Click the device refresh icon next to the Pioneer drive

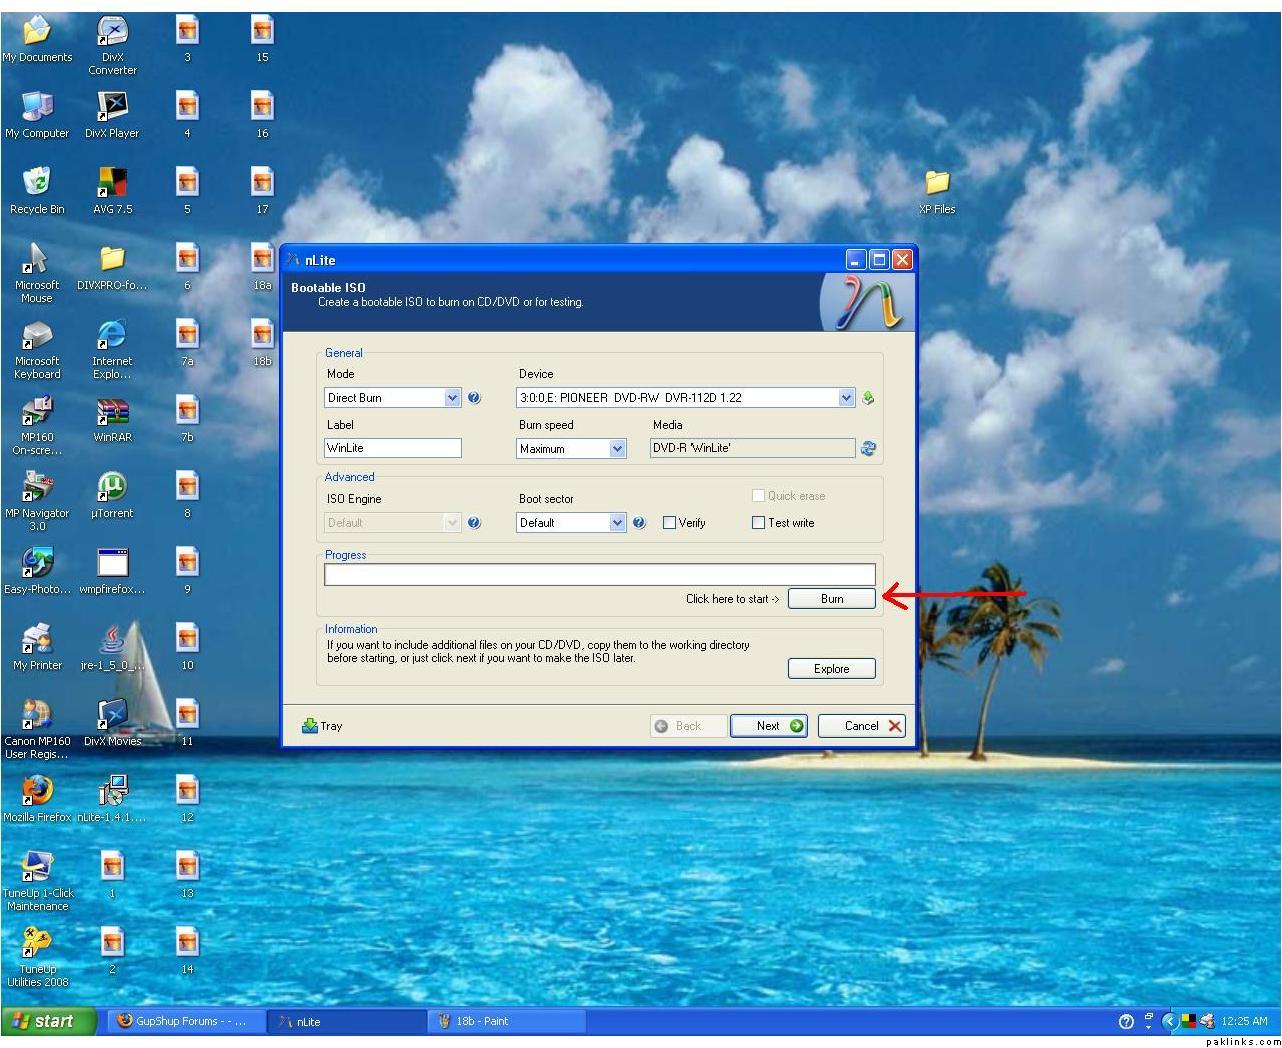pyautogui.click(x=868, y=398)
